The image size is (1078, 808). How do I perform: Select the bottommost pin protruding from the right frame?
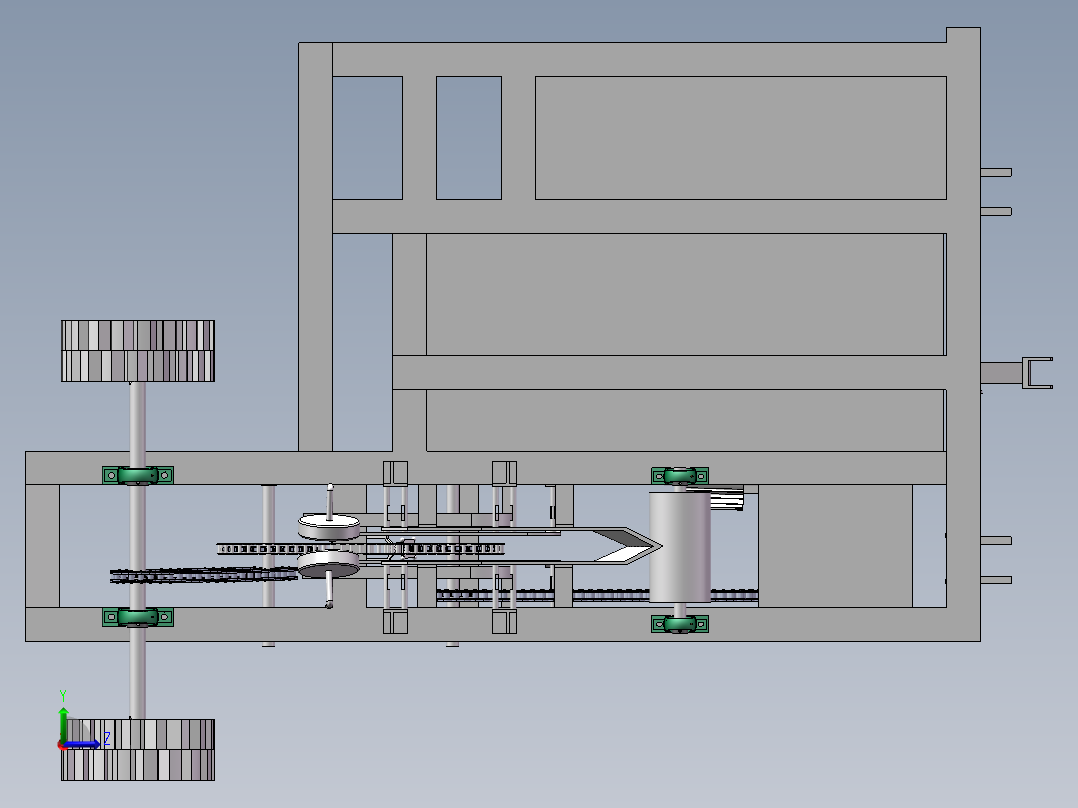pos(996,580)
